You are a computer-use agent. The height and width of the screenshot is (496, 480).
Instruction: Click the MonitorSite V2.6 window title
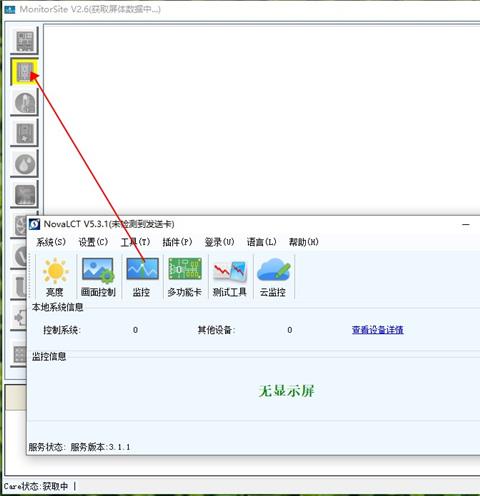tap(90, 9)
